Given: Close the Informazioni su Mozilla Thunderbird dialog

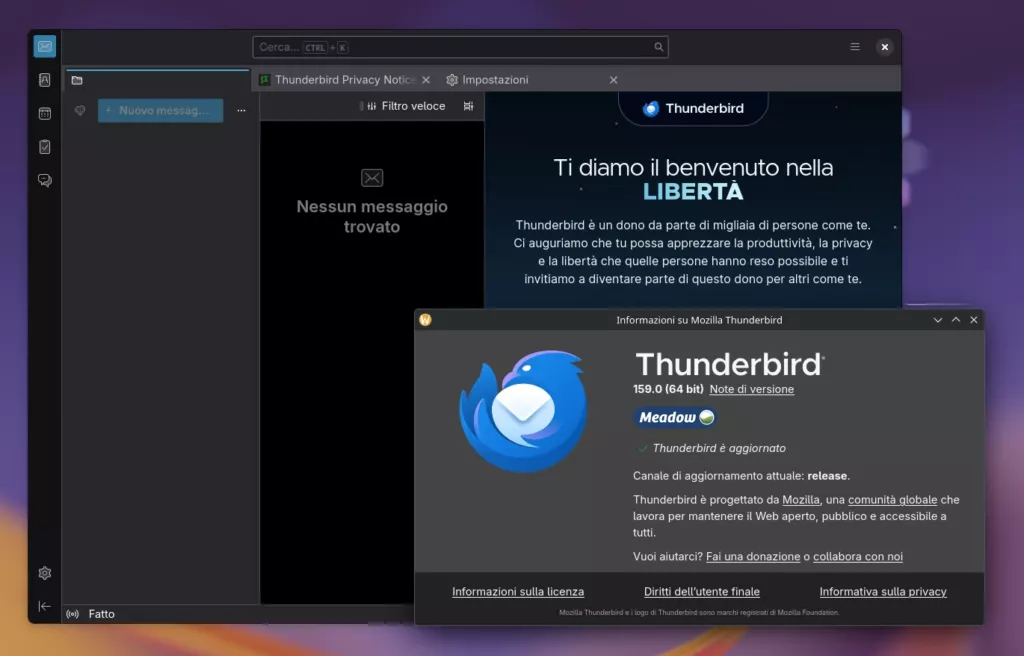Looking at the screenshot, I should tap(974, 320).
